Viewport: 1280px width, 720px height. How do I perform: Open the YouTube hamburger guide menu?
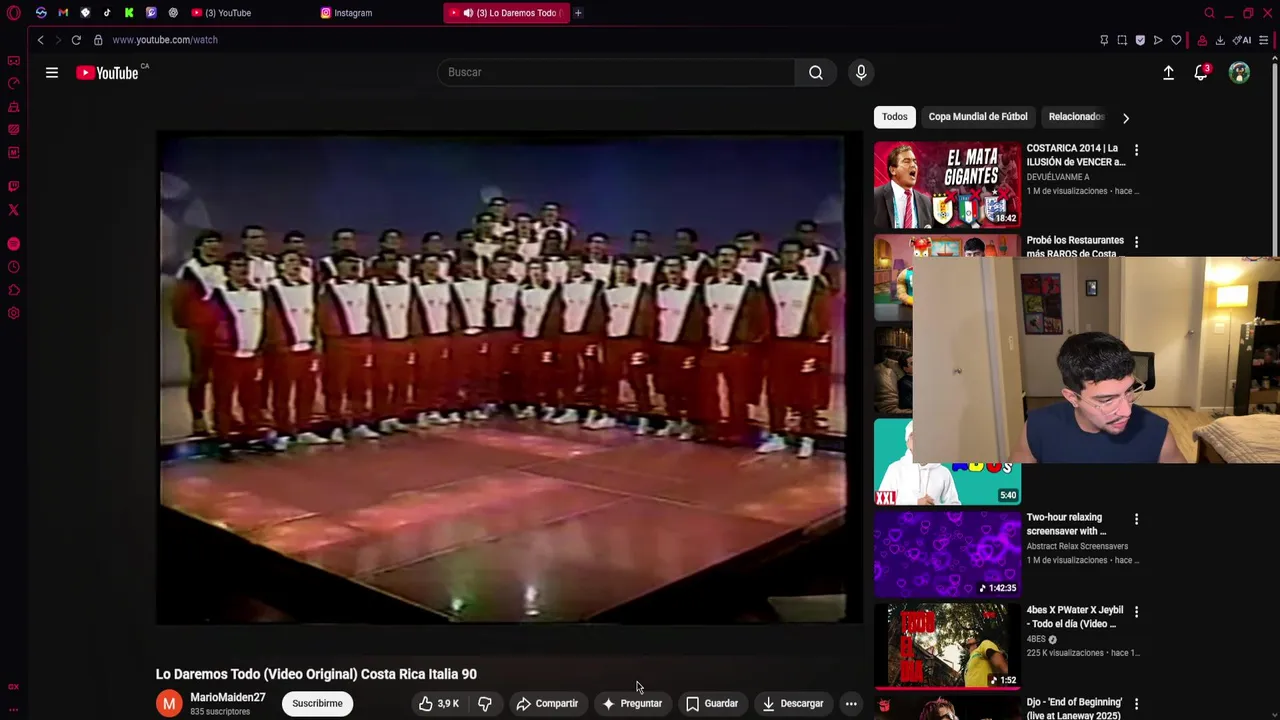pos(52,72)
